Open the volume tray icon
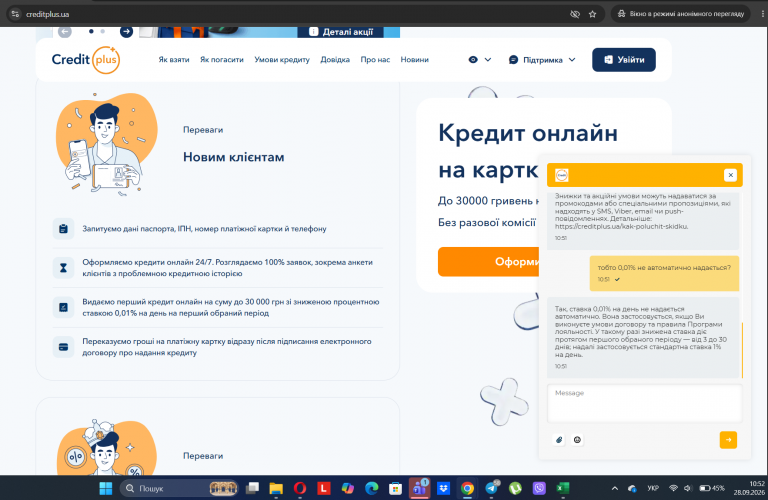The image size is (768, 500). 687,488
